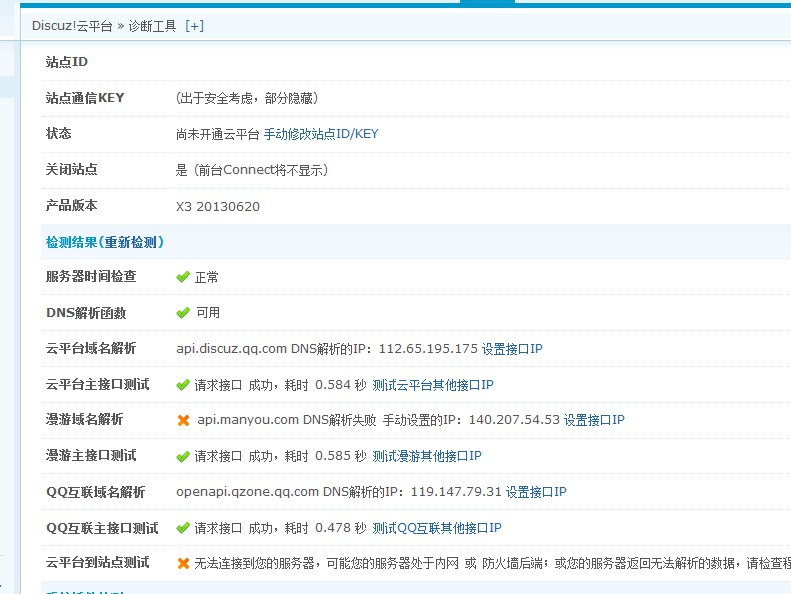Click 测试漫游其他接口IP link
The image size is (791, 594).
point(427,456)
